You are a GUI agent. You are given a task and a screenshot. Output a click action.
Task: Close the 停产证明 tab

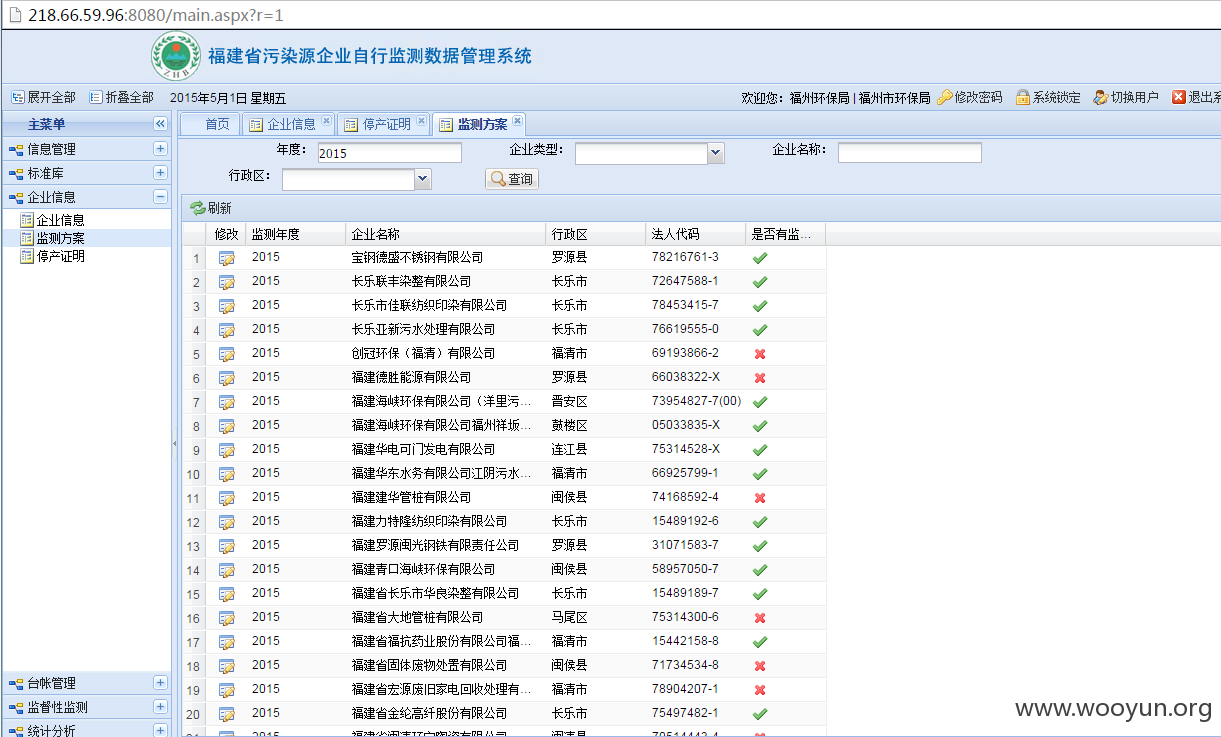(421, 122)
